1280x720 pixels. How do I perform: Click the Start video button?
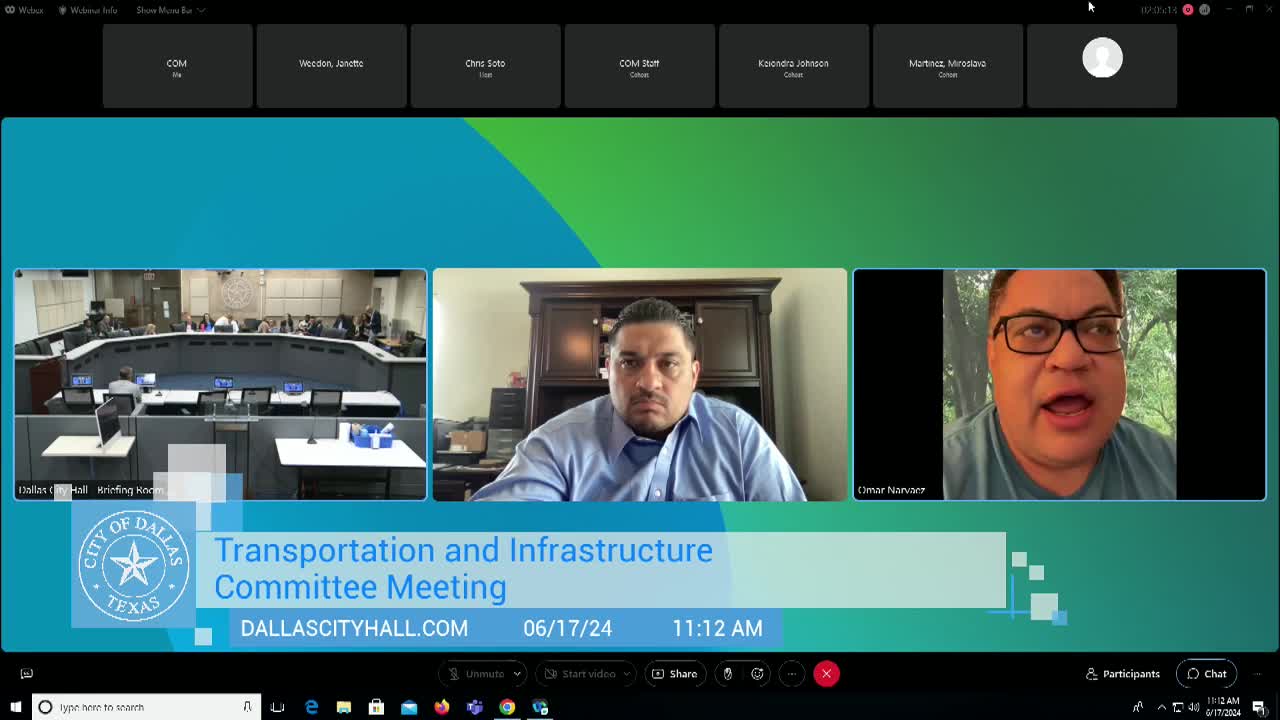(580, 674)
